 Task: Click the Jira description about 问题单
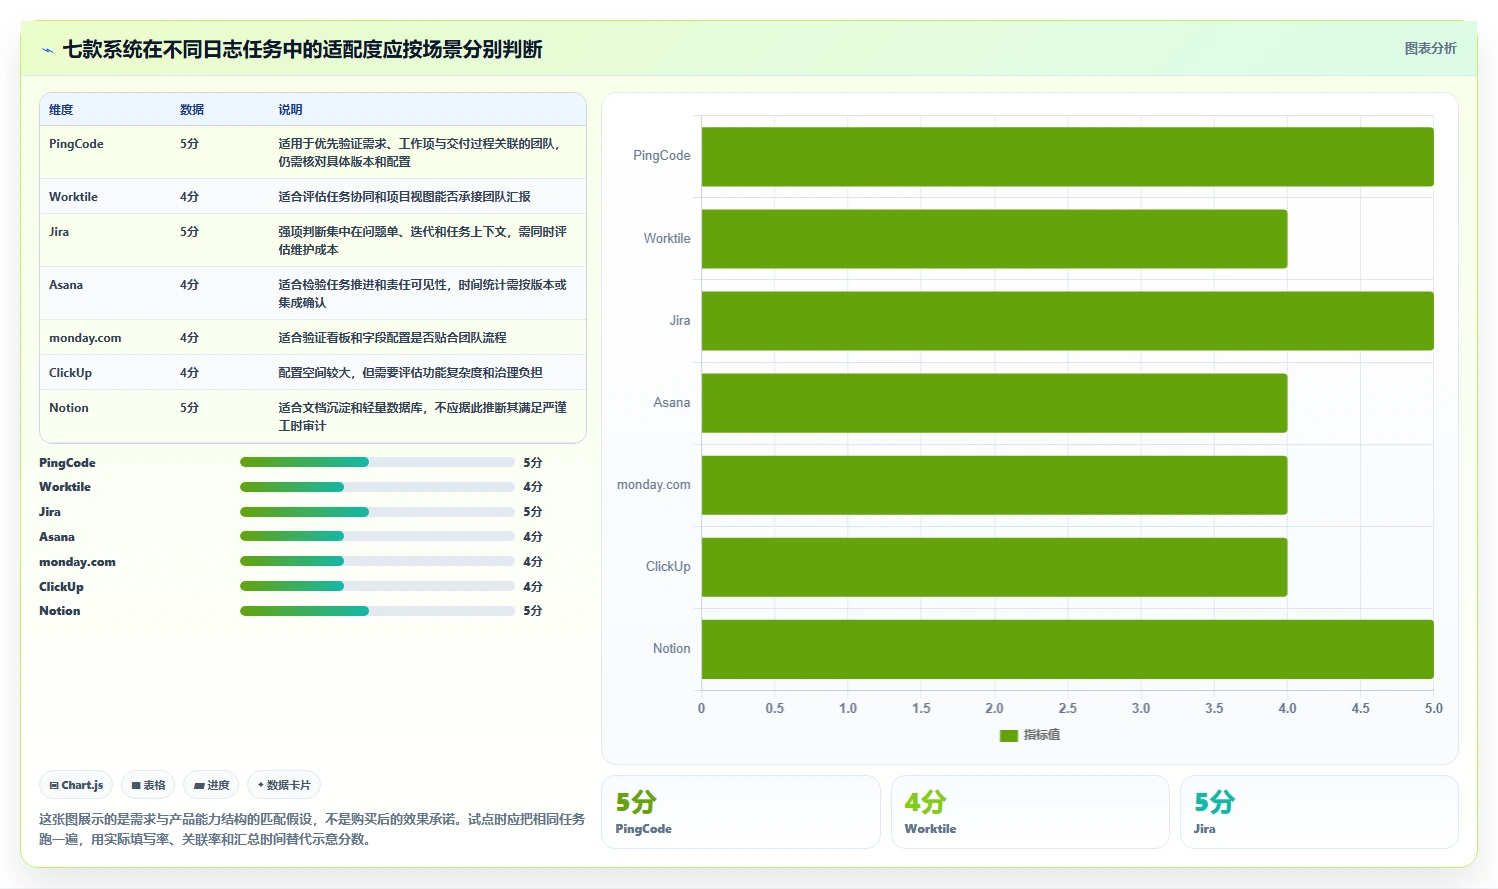(422, 241)
